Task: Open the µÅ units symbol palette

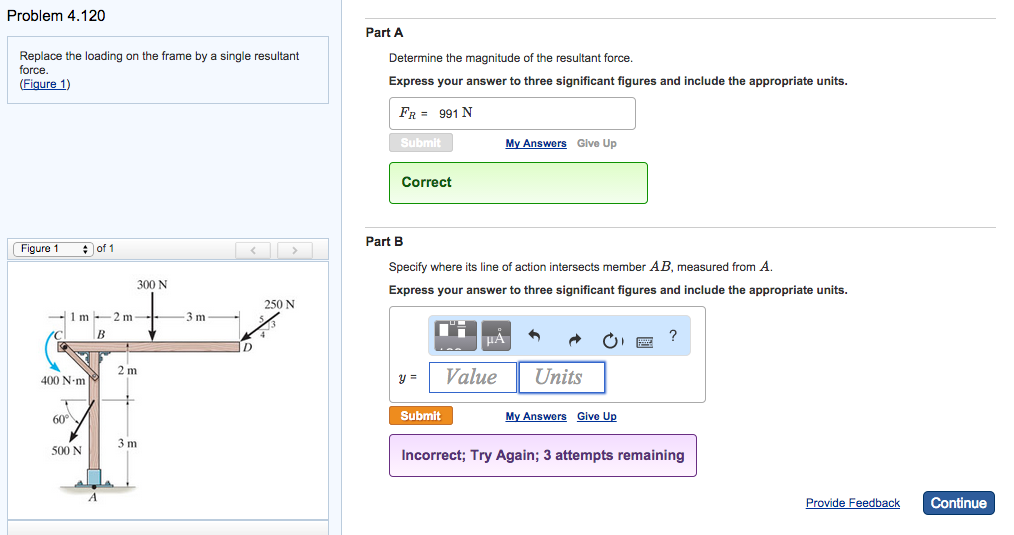Action: [x=496, y=337]
